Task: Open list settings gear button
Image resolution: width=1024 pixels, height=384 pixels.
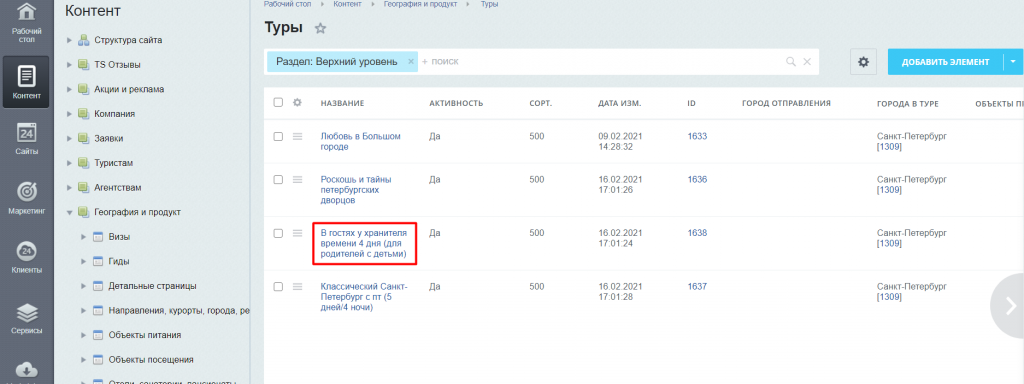Action: 863,62
